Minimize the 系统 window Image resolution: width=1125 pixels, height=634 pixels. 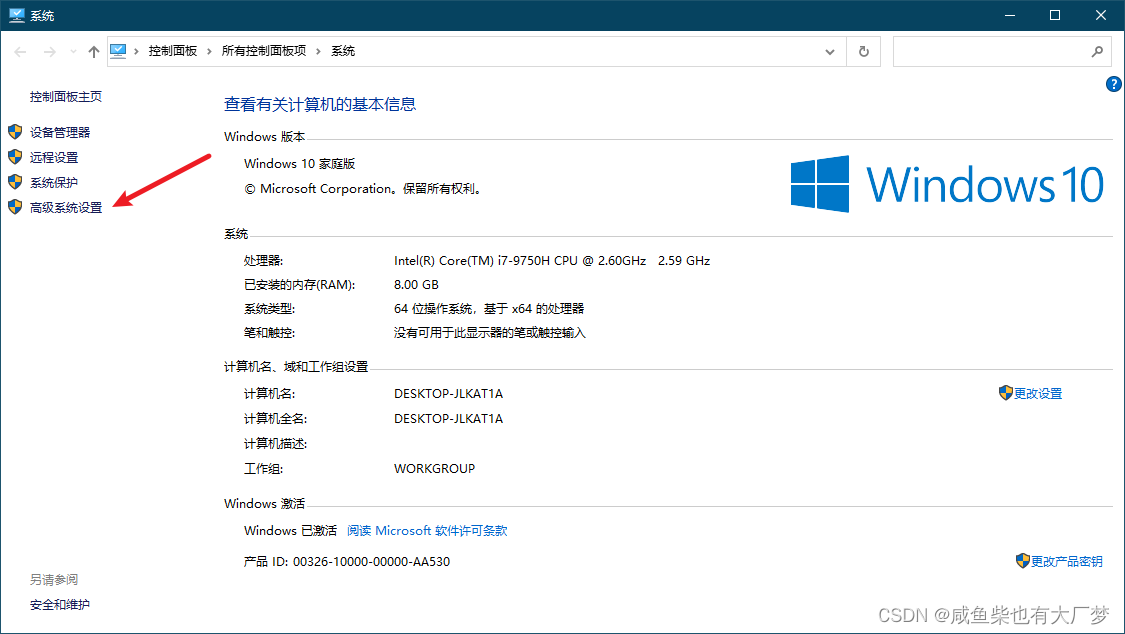click(1009, 15)
